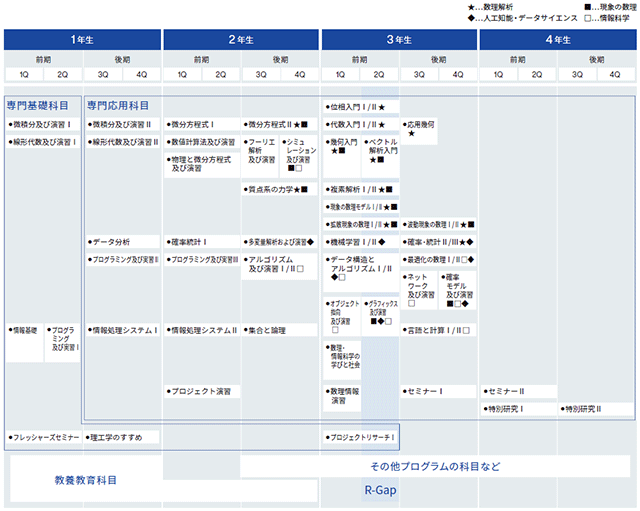Click the 教養教育科目 block

point(86,480)
